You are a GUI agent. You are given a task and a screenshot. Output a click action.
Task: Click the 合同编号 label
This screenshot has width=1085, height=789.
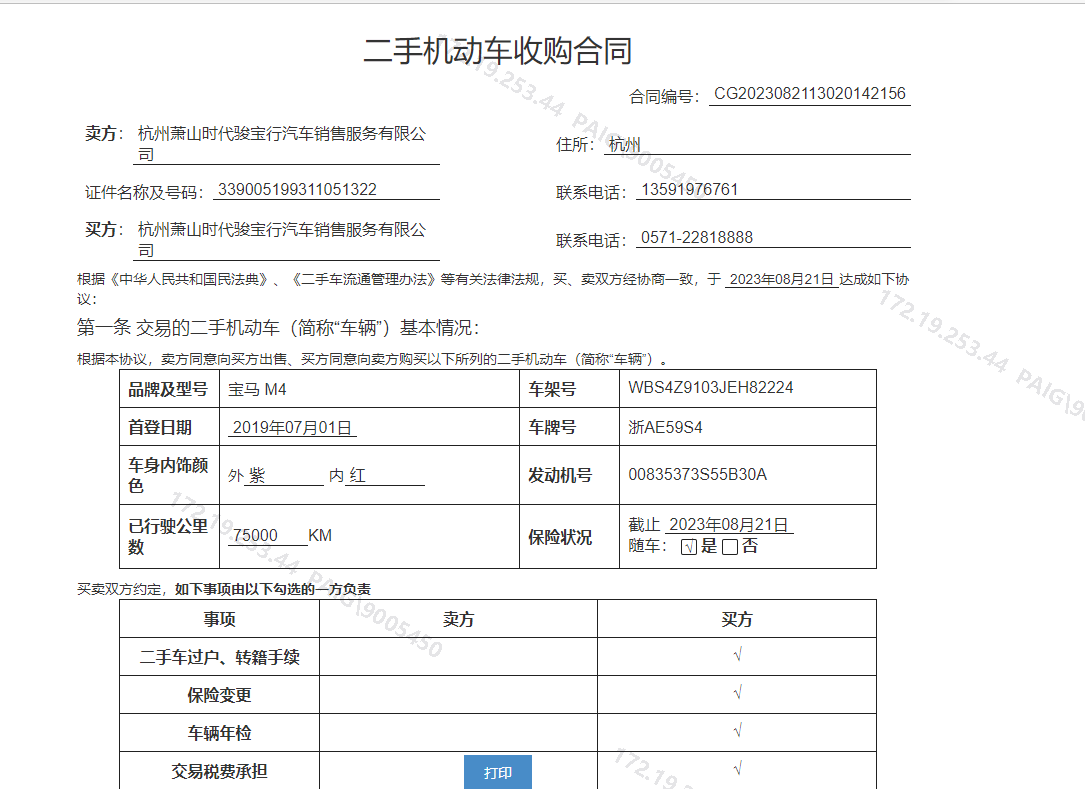point(664,97)
